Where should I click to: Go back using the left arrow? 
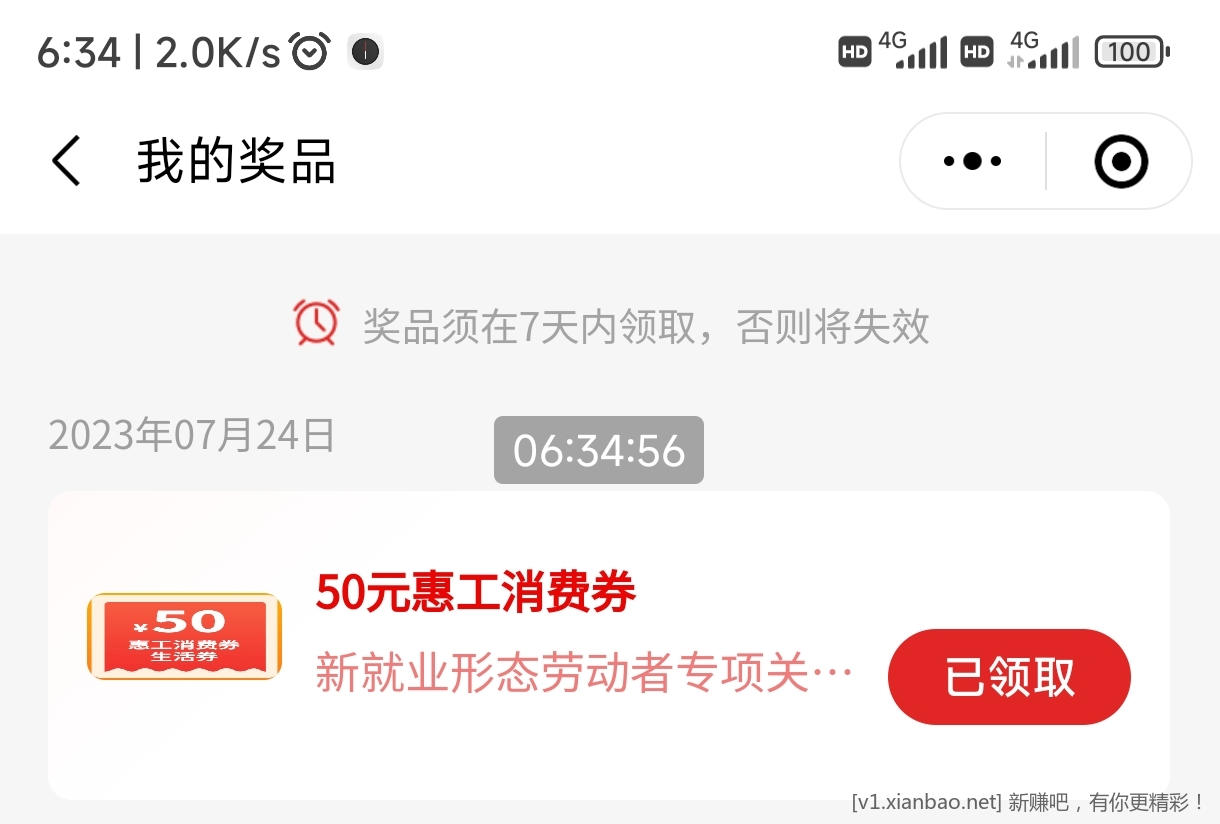pos(66,161)
